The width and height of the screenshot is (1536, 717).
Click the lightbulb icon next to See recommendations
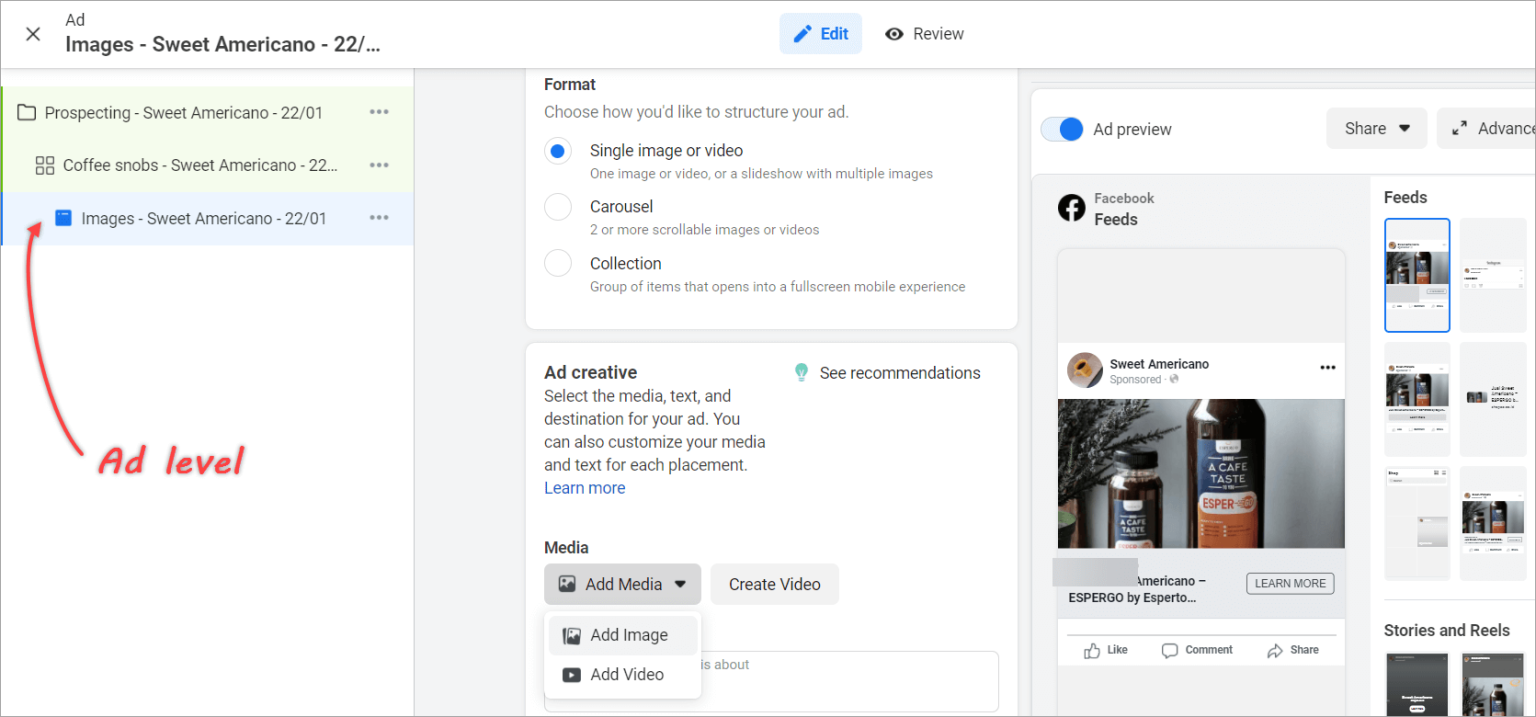tap(801, 372)
